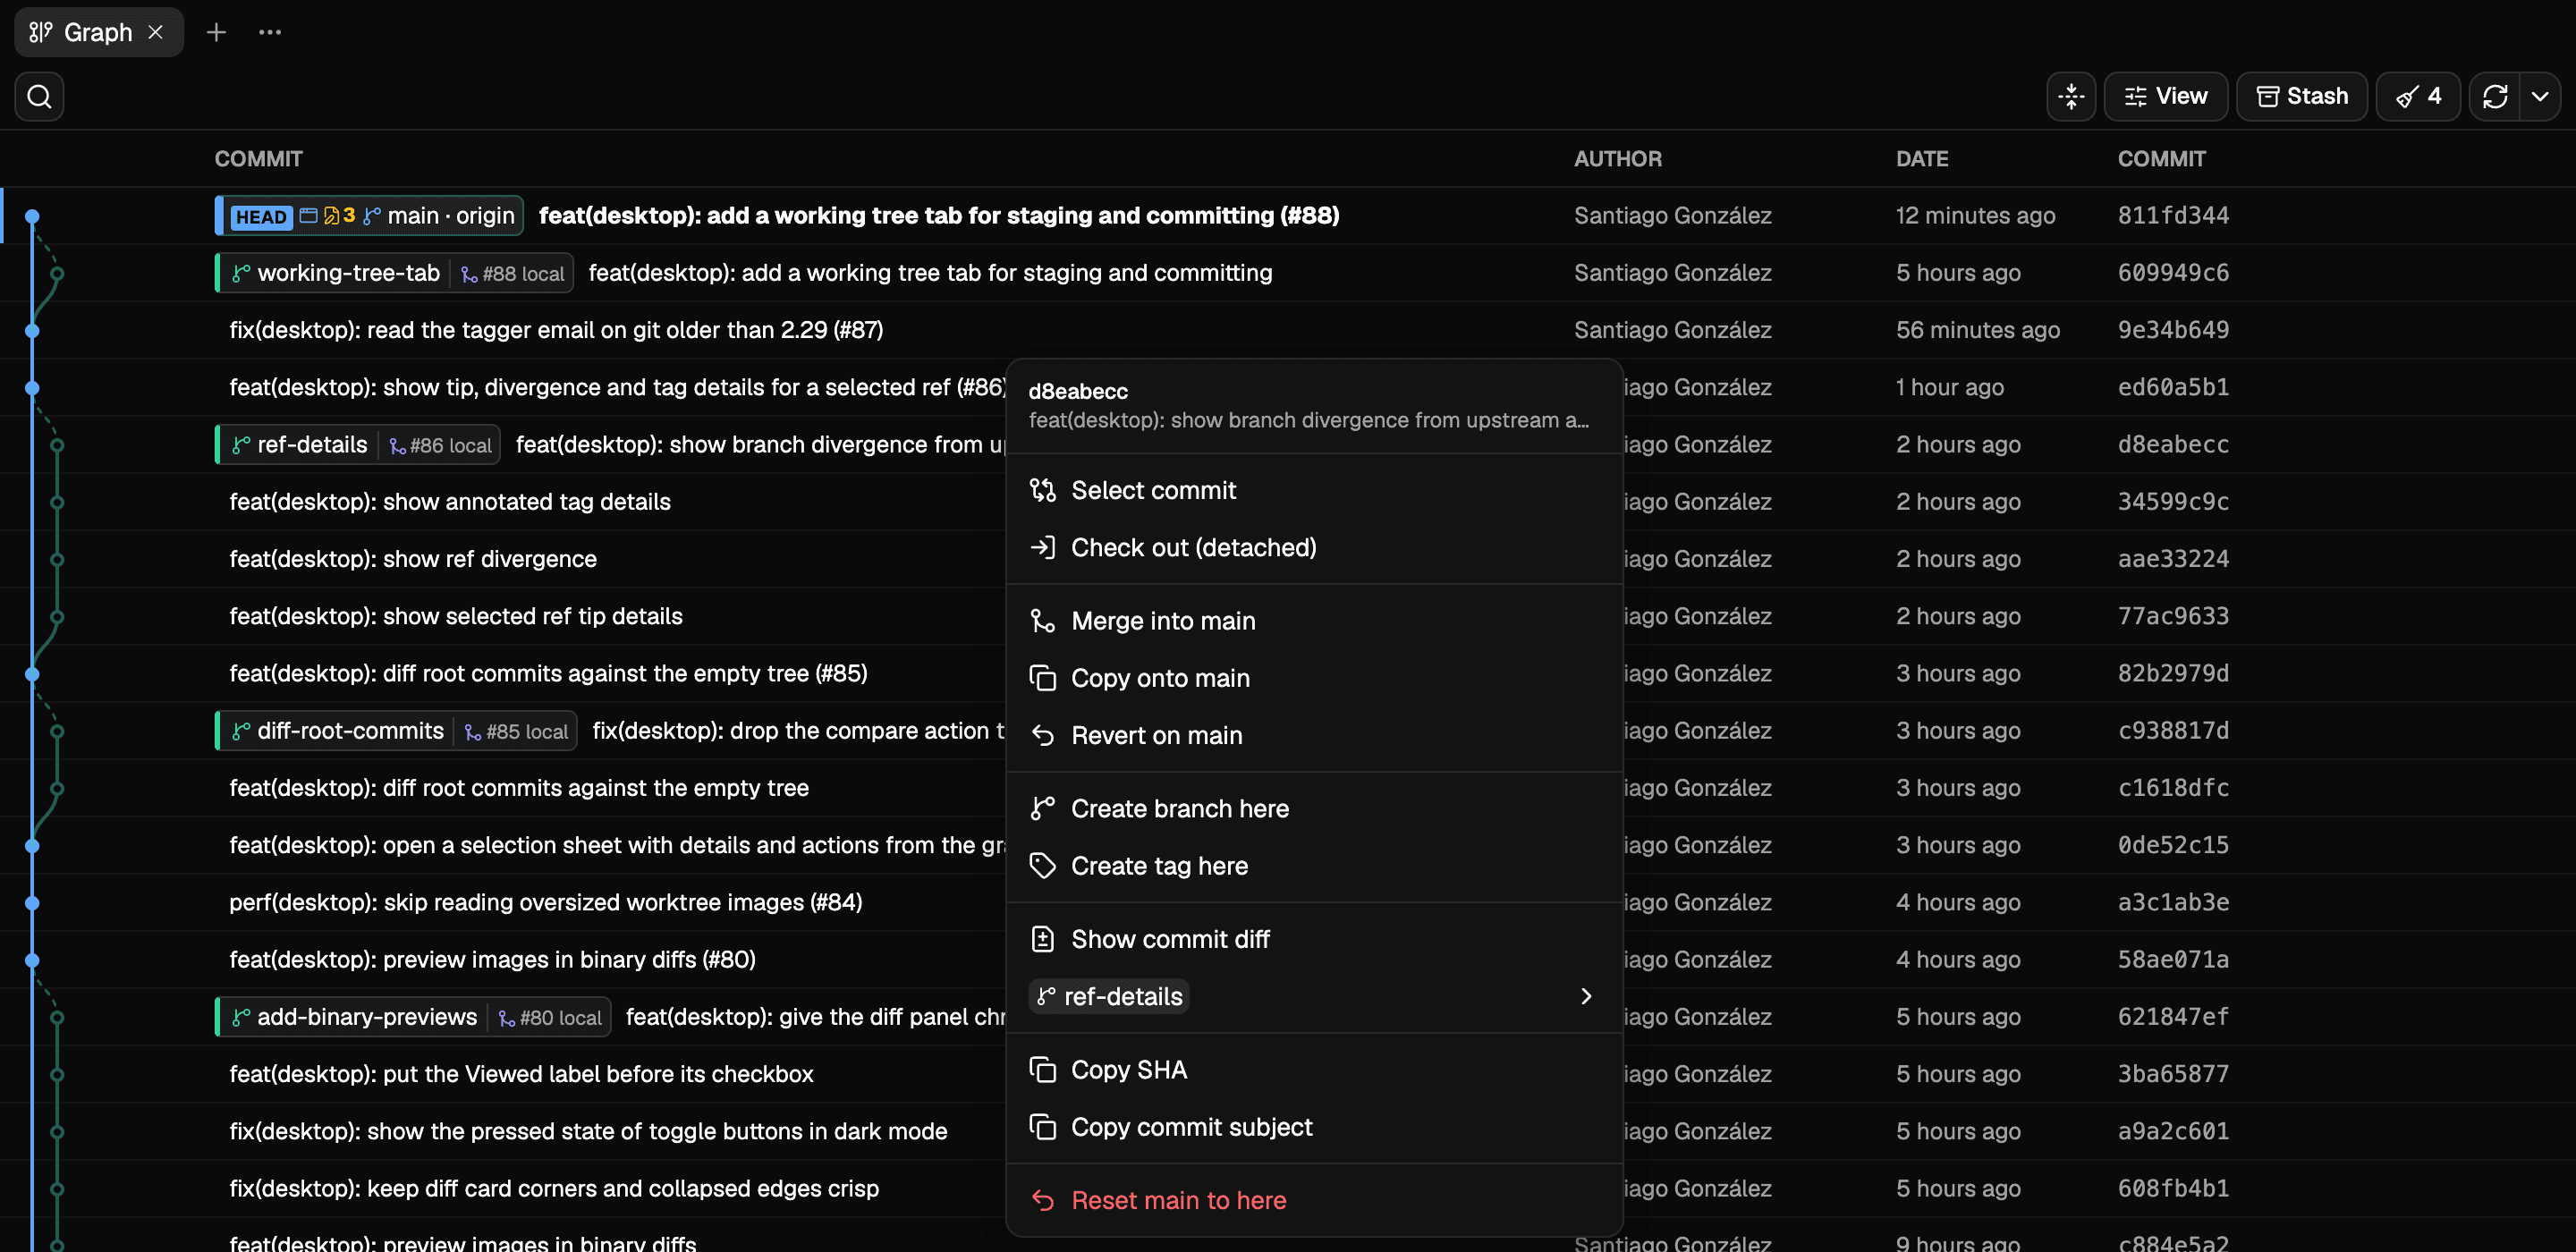Click the #86 local pull request badge
The width and height of the screenshot is (2576, 1252).
point(440,446)
